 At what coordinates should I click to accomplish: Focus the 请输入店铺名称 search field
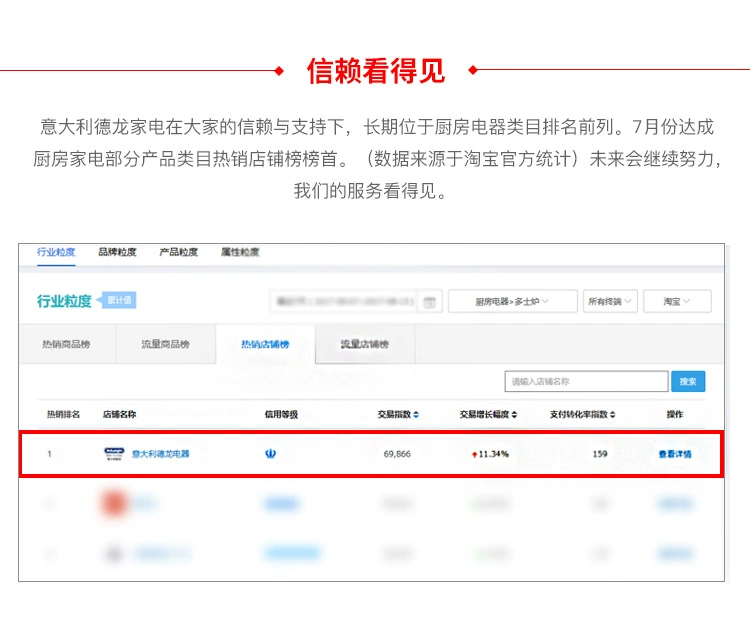[586, 381]
